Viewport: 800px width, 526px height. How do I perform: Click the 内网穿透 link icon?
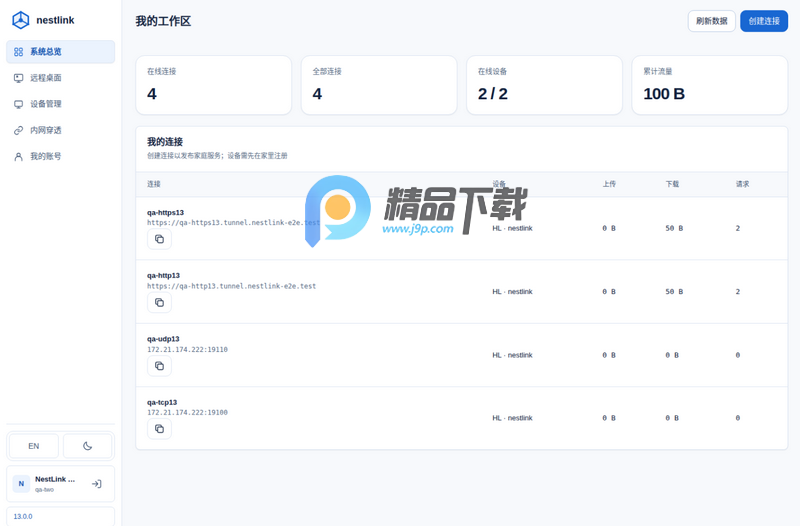click(x=18, y=130)
